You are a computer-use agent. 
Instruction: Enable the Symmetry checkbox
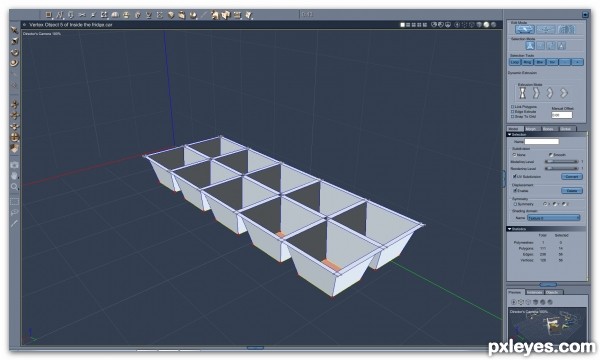515,204
